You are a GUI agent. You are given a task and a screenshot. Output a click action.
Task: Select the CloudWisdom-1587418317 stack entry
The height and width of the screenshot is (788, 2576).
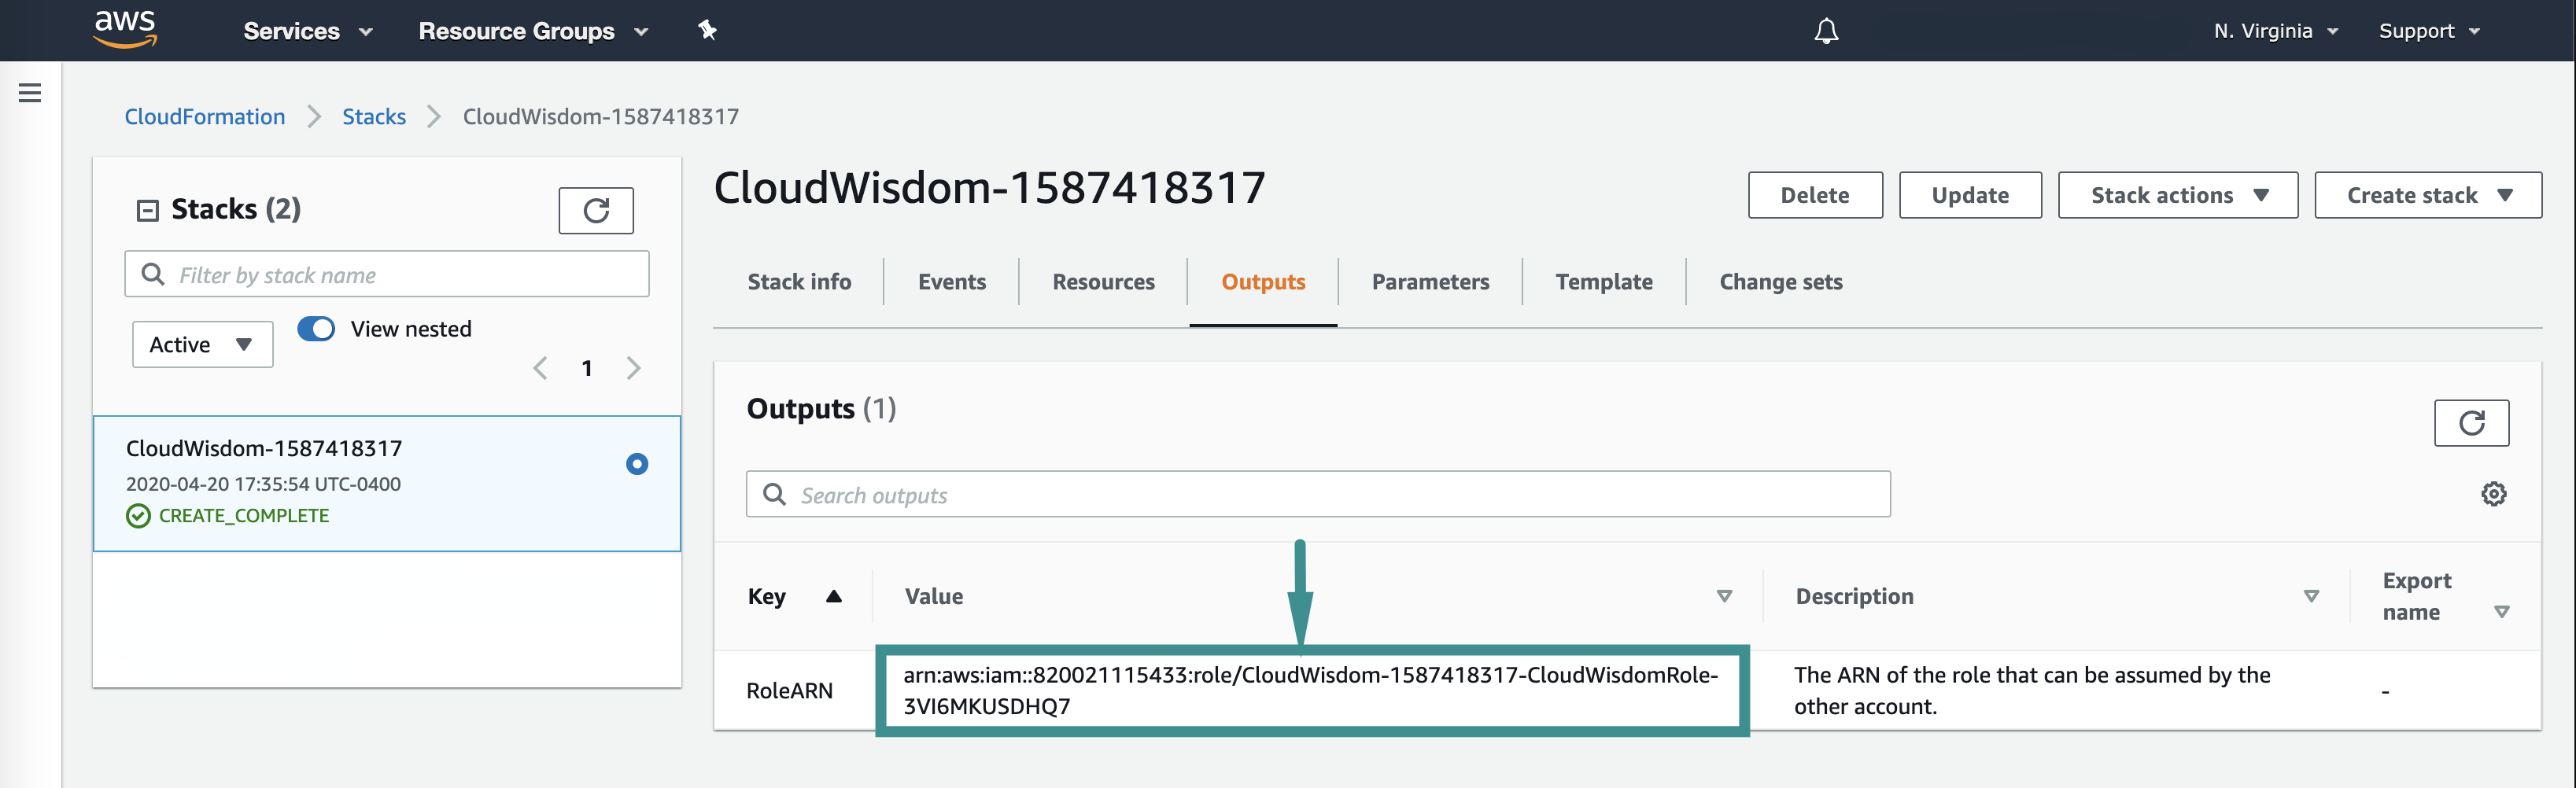click(x=387, y=483)
